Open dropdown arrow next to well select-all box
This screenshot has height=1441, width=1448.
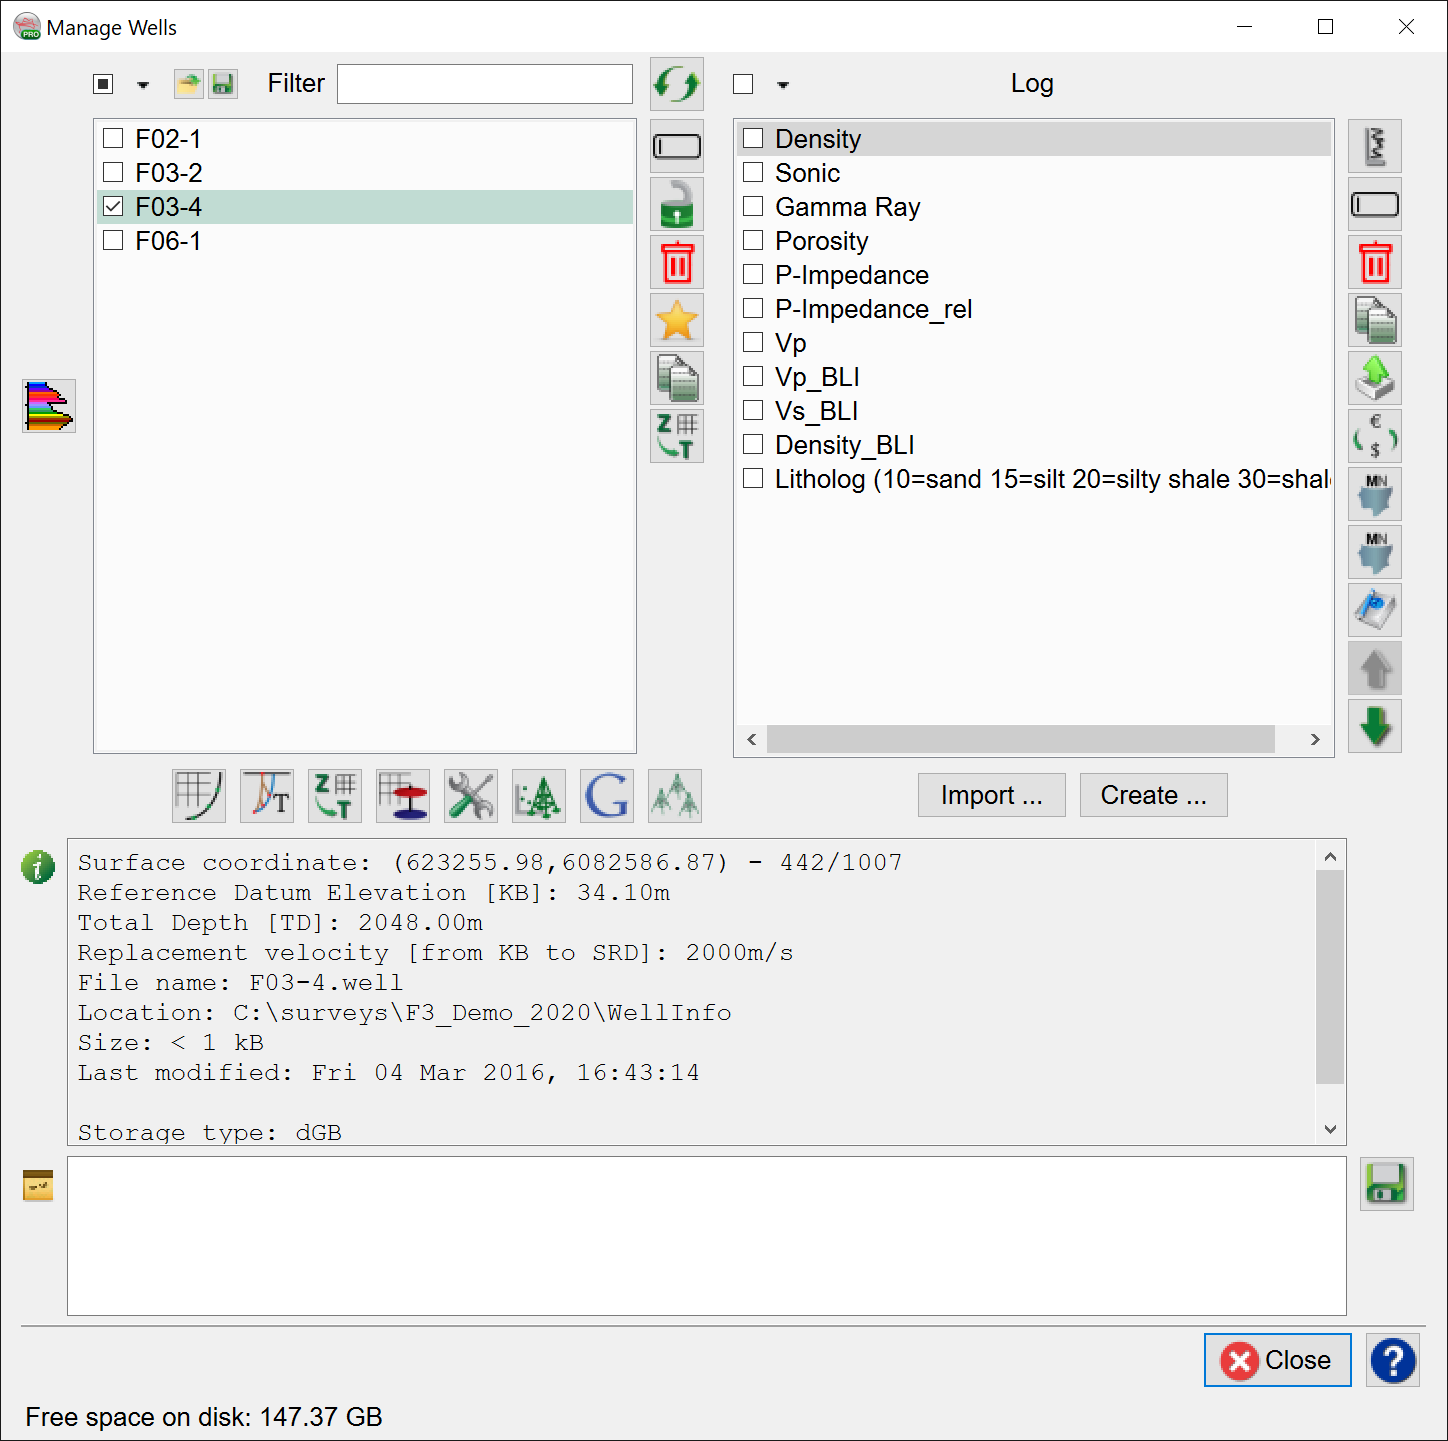pyautogui.click(x=143, y=85)
